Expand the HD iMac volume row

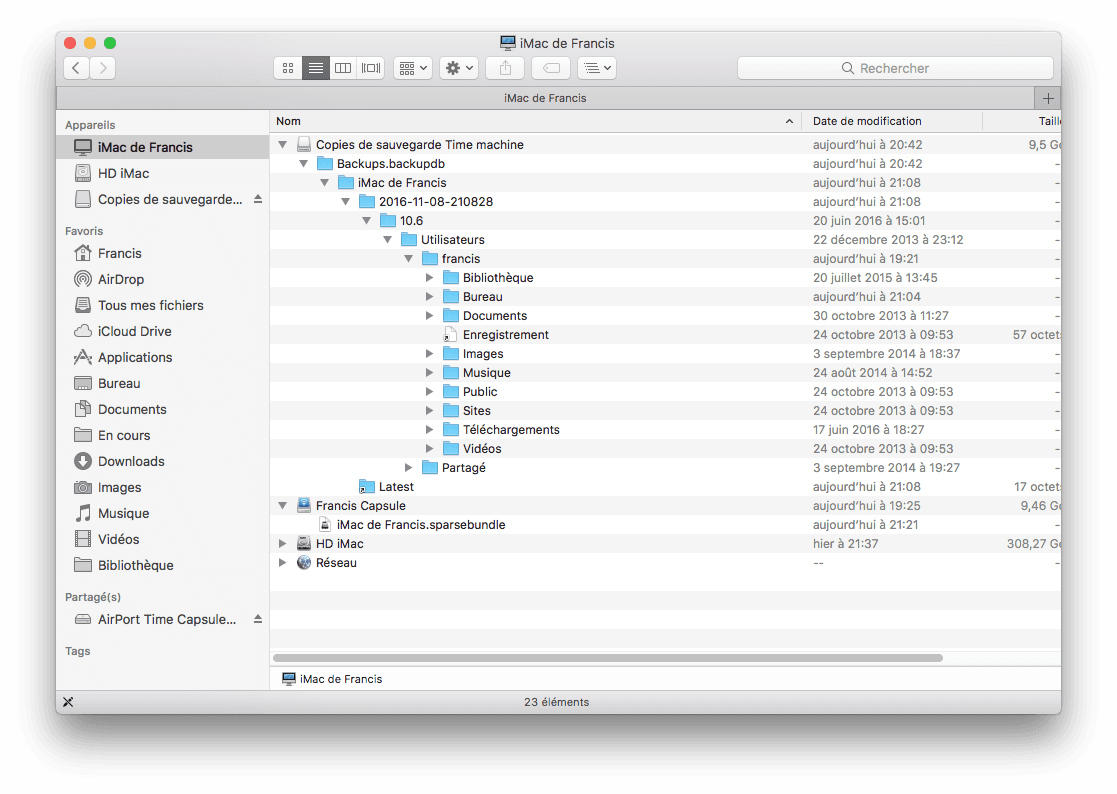click(283, 543)
